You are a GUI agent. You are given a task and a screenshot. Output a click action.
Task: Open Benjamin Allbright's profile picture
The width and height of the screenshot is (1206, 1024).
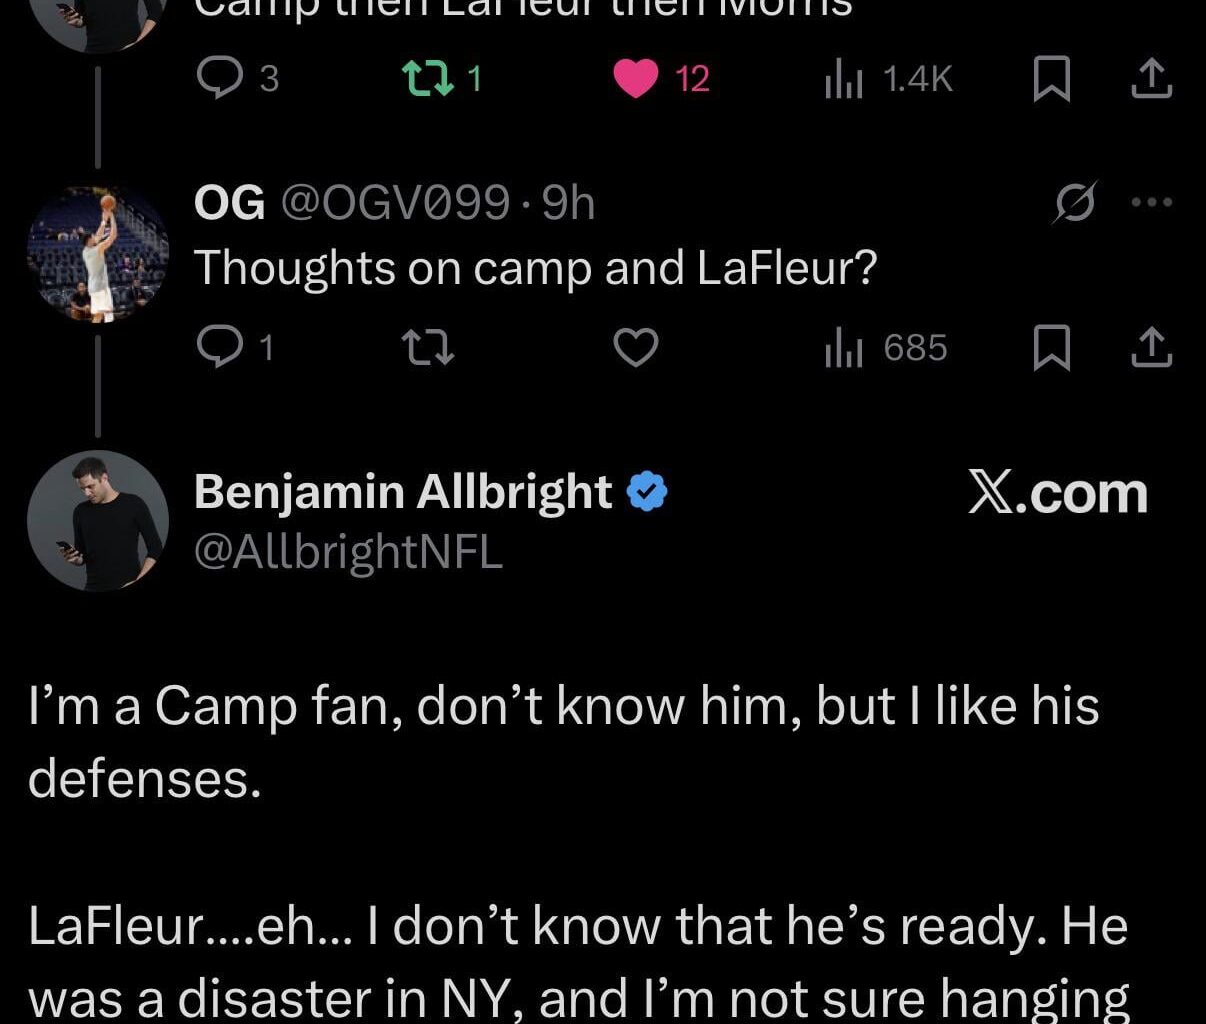96,520
